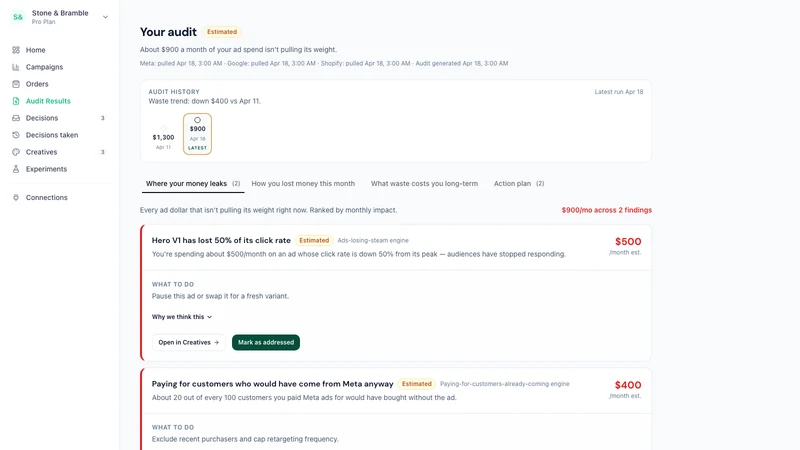
Task: Click Mark as addressed button
Action: [x=266, y=342]
